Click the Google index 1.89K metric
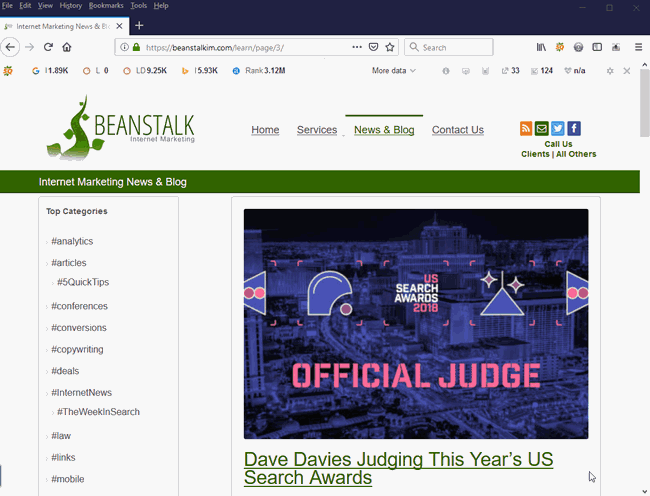 [50, 71]
